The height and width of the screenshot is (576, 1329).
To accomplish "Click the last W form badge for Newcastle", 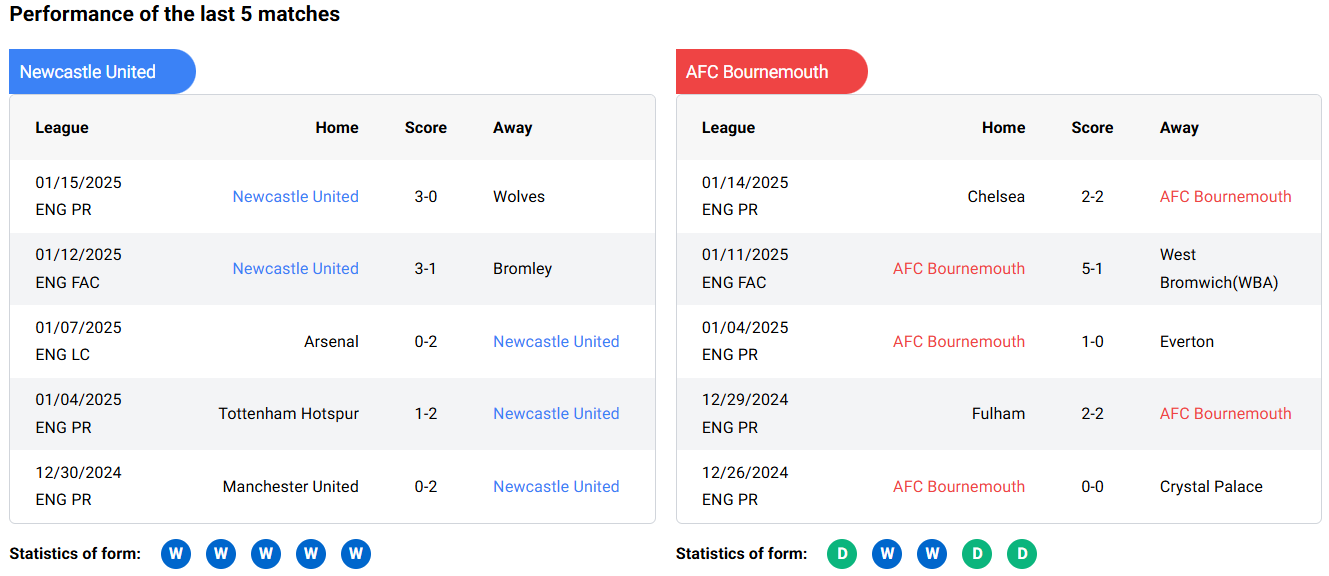I will [356, 554].
